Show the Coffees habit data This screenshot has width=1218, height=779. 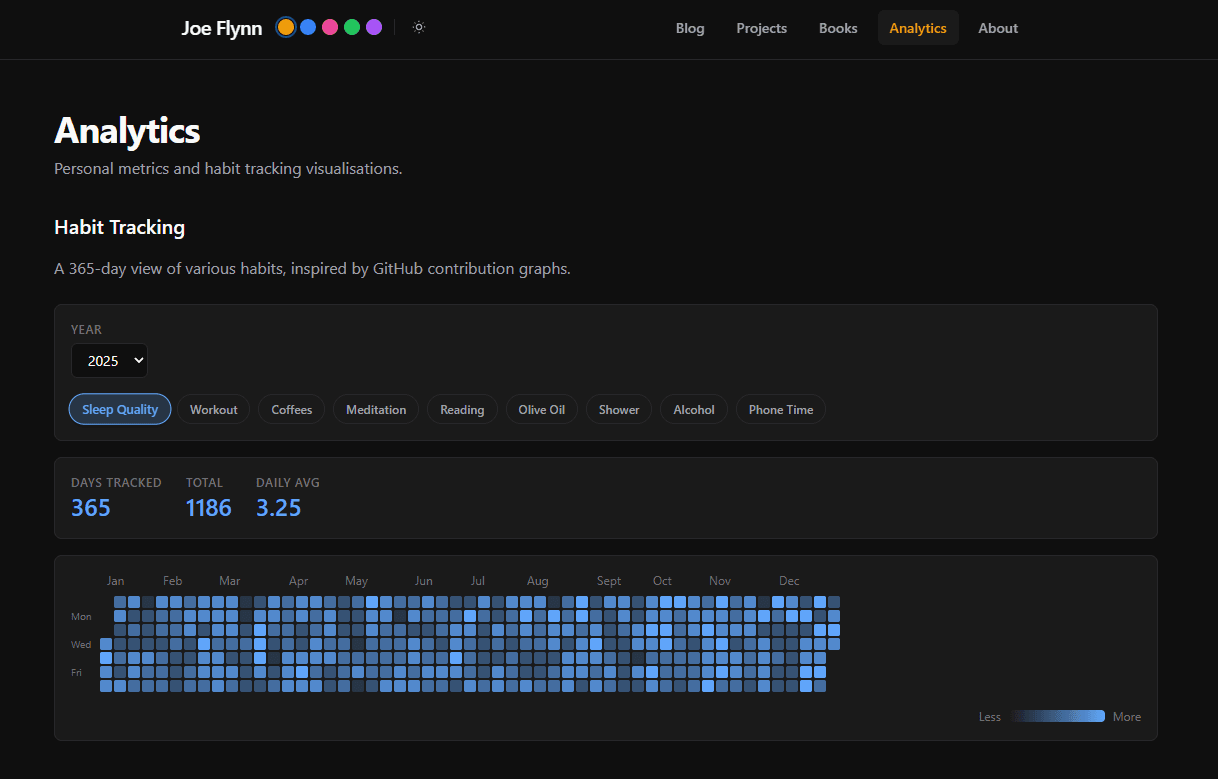click(x=292, y=409)
